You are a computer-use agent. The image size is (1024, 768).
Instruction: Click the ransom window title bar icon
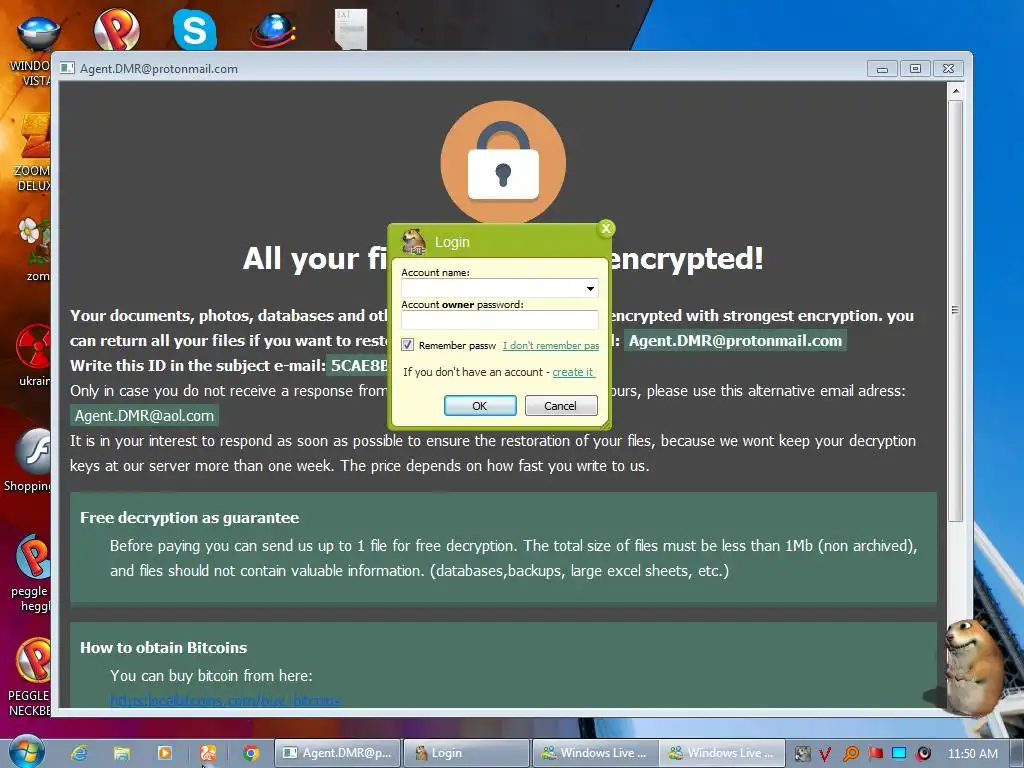(x=67, y=68)
